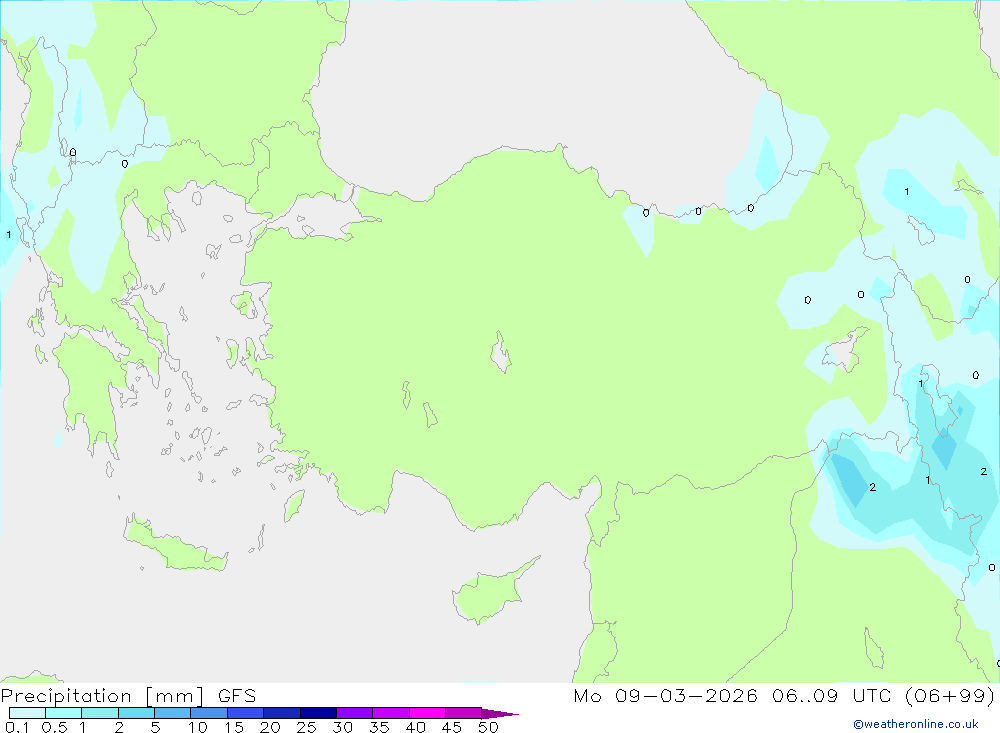Choose the 5–10 mm legend color box

point(173,713)
